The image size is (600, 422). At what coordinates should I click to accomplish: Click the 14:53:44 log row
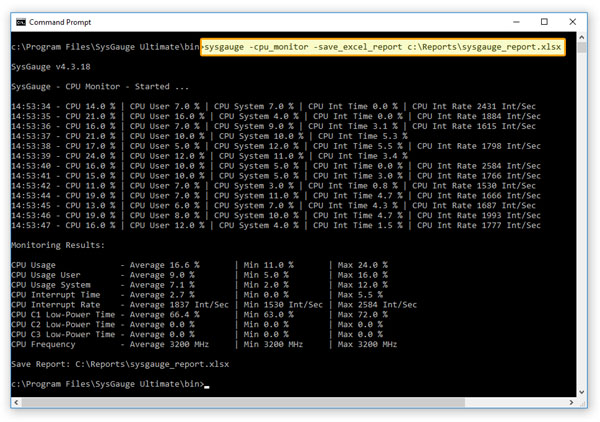pos(276,196)
